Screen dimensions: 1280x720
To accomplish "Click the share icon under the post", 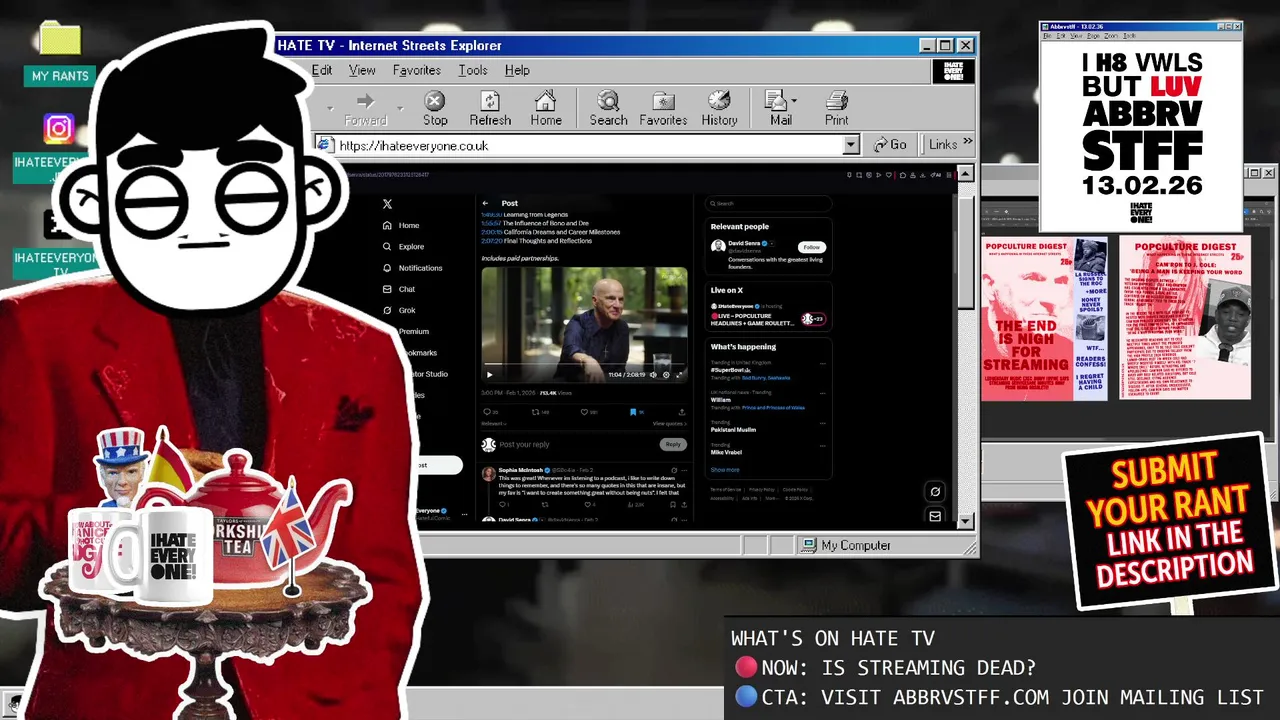I will (682, 412).
